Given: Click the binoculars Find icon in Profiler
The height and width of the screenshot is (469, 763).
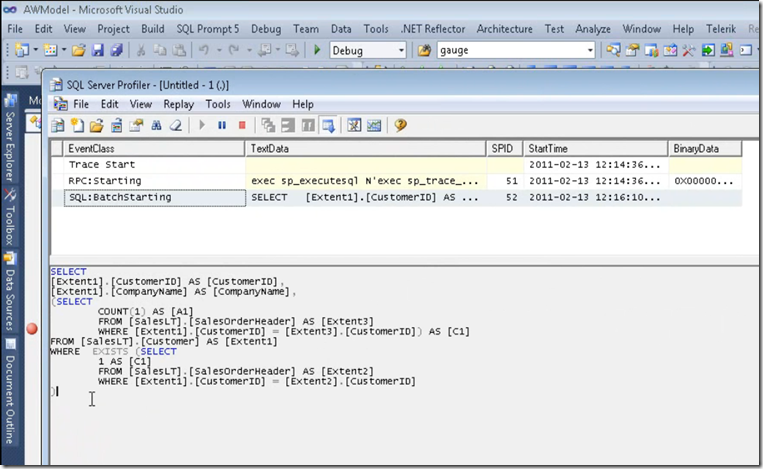Looking at the screenshot, I should point(156,126).
